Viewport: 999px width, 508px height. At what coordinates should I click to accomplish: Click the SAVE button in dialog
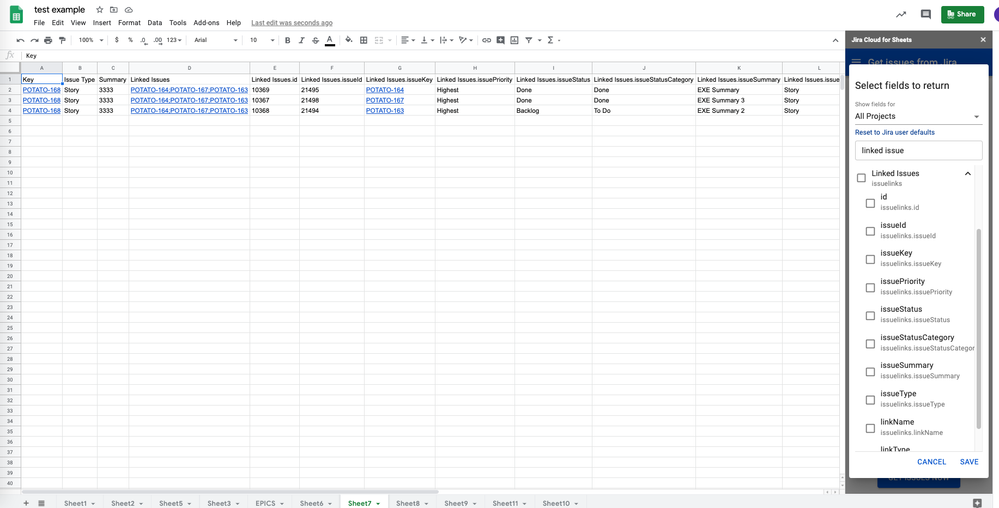tap(969, 461)
